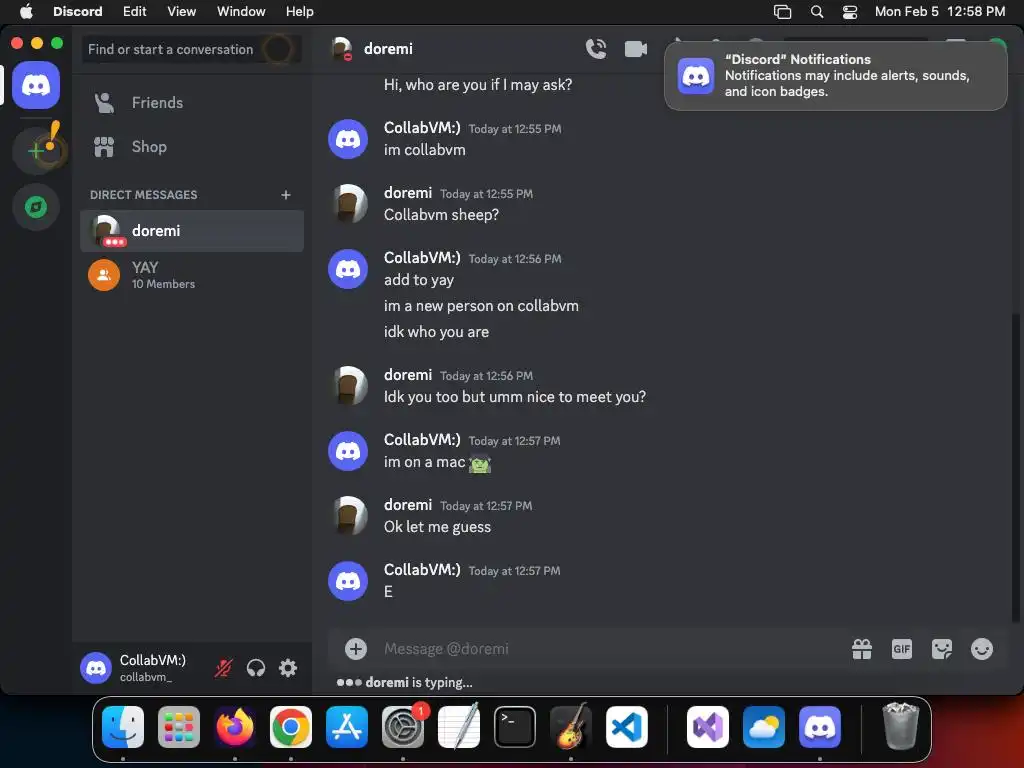
Task: Open the Shop page
Action: [191, 147]
